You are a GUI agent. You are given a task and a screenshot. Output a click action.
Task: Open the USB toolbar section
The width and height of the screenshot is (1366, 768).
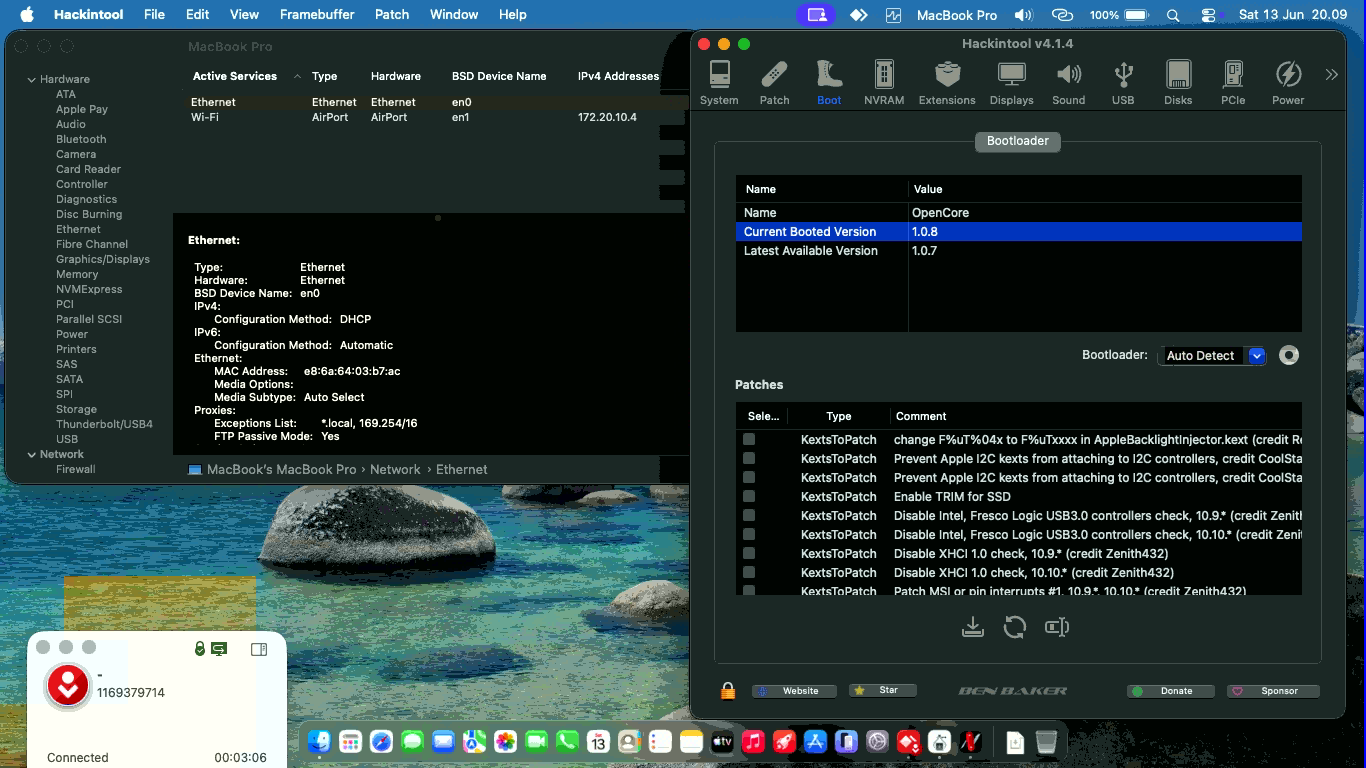pyautogui.click(x=1123, y=83)
